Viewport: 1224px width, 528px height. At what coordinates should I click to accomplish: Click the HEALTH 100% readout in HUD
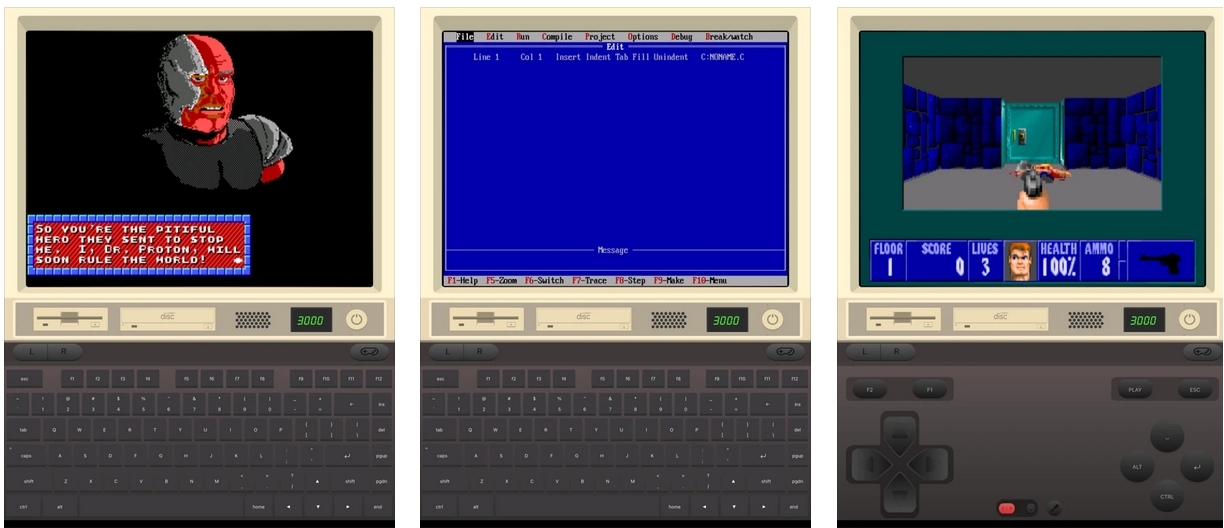1057,260
